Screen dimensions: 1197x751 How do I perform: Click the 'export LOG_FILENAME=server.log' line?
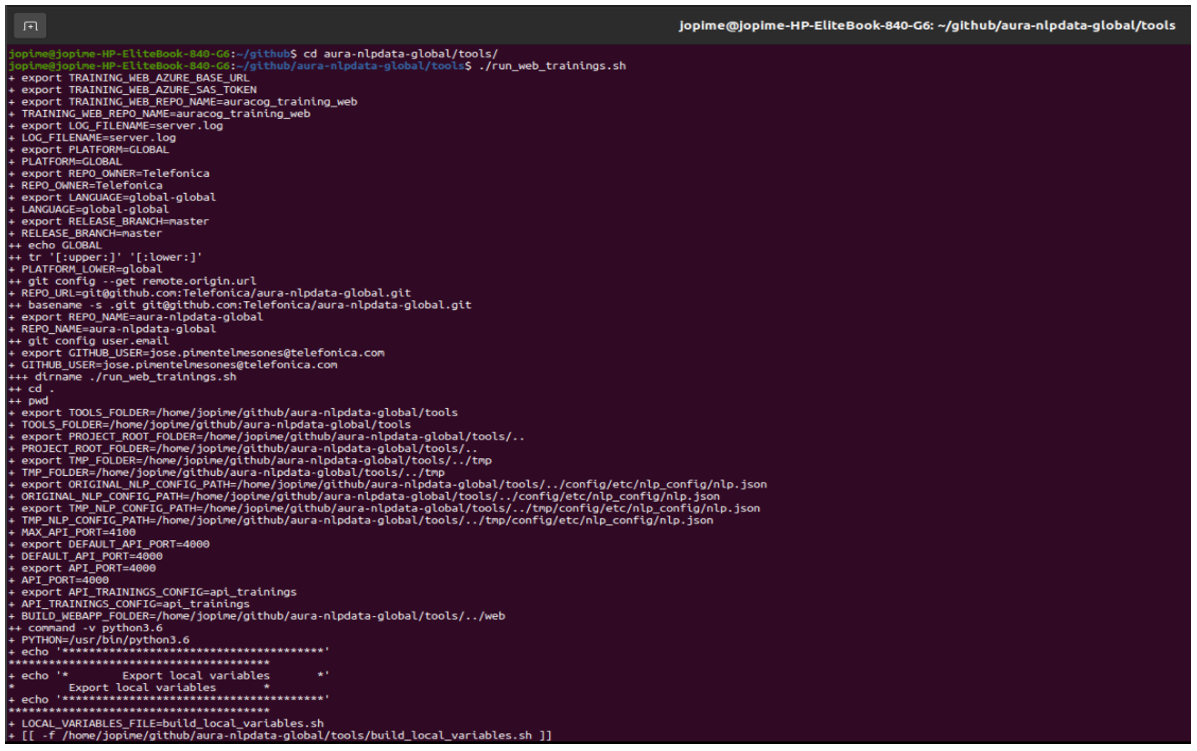pyautogui.click(x=116, y=125)
